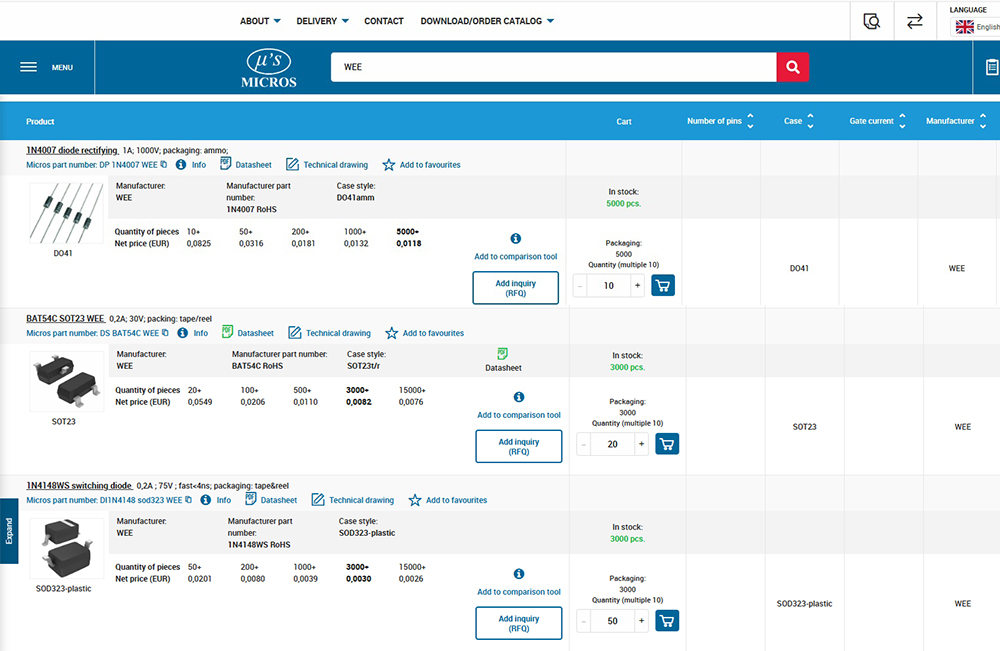Click the BAT54C quantity field showing 20

click(x=612, y=444)
